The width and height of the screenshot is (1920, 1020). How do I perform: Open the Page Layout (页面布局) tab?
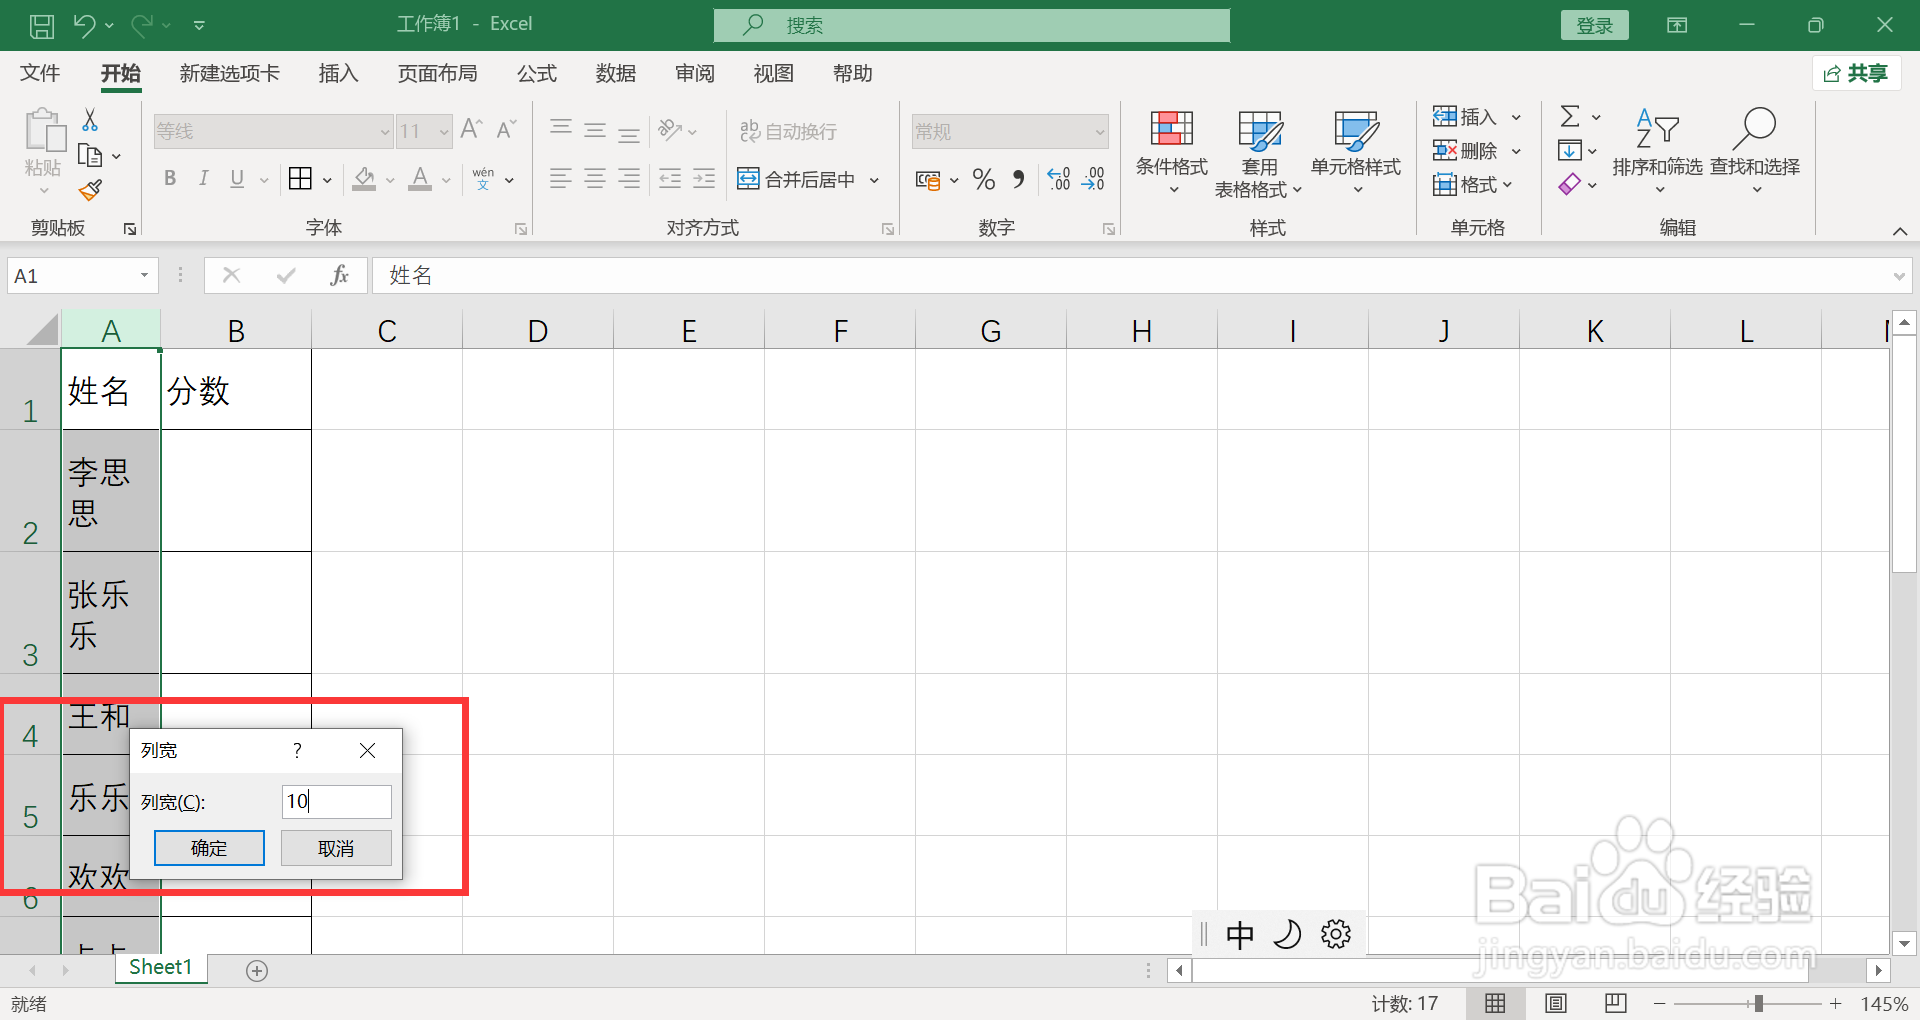[437, 73]
